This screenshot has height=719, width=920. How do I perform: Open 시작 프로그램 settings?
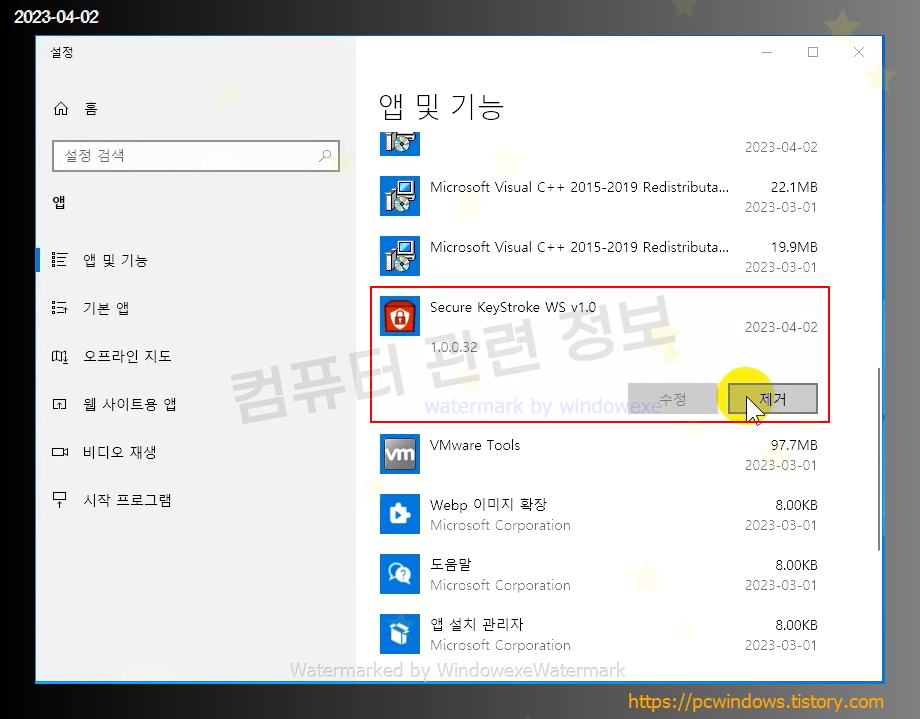(x=195, y=500)
